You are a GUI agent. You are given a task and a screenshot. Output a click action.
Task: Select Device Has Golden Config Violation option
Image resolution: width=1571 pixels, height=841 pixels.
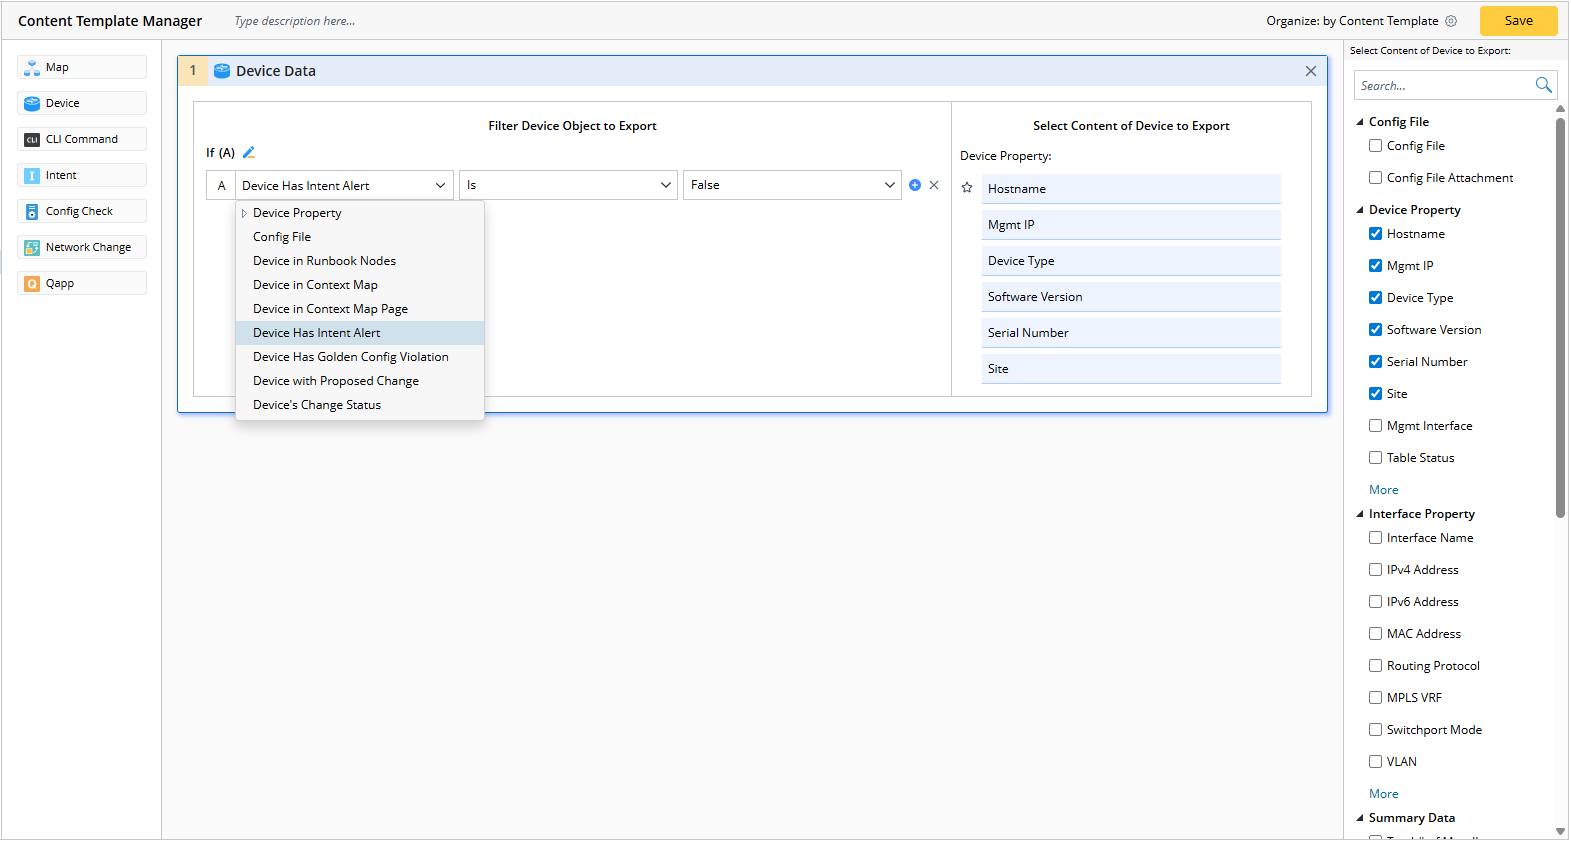point(350,357)
